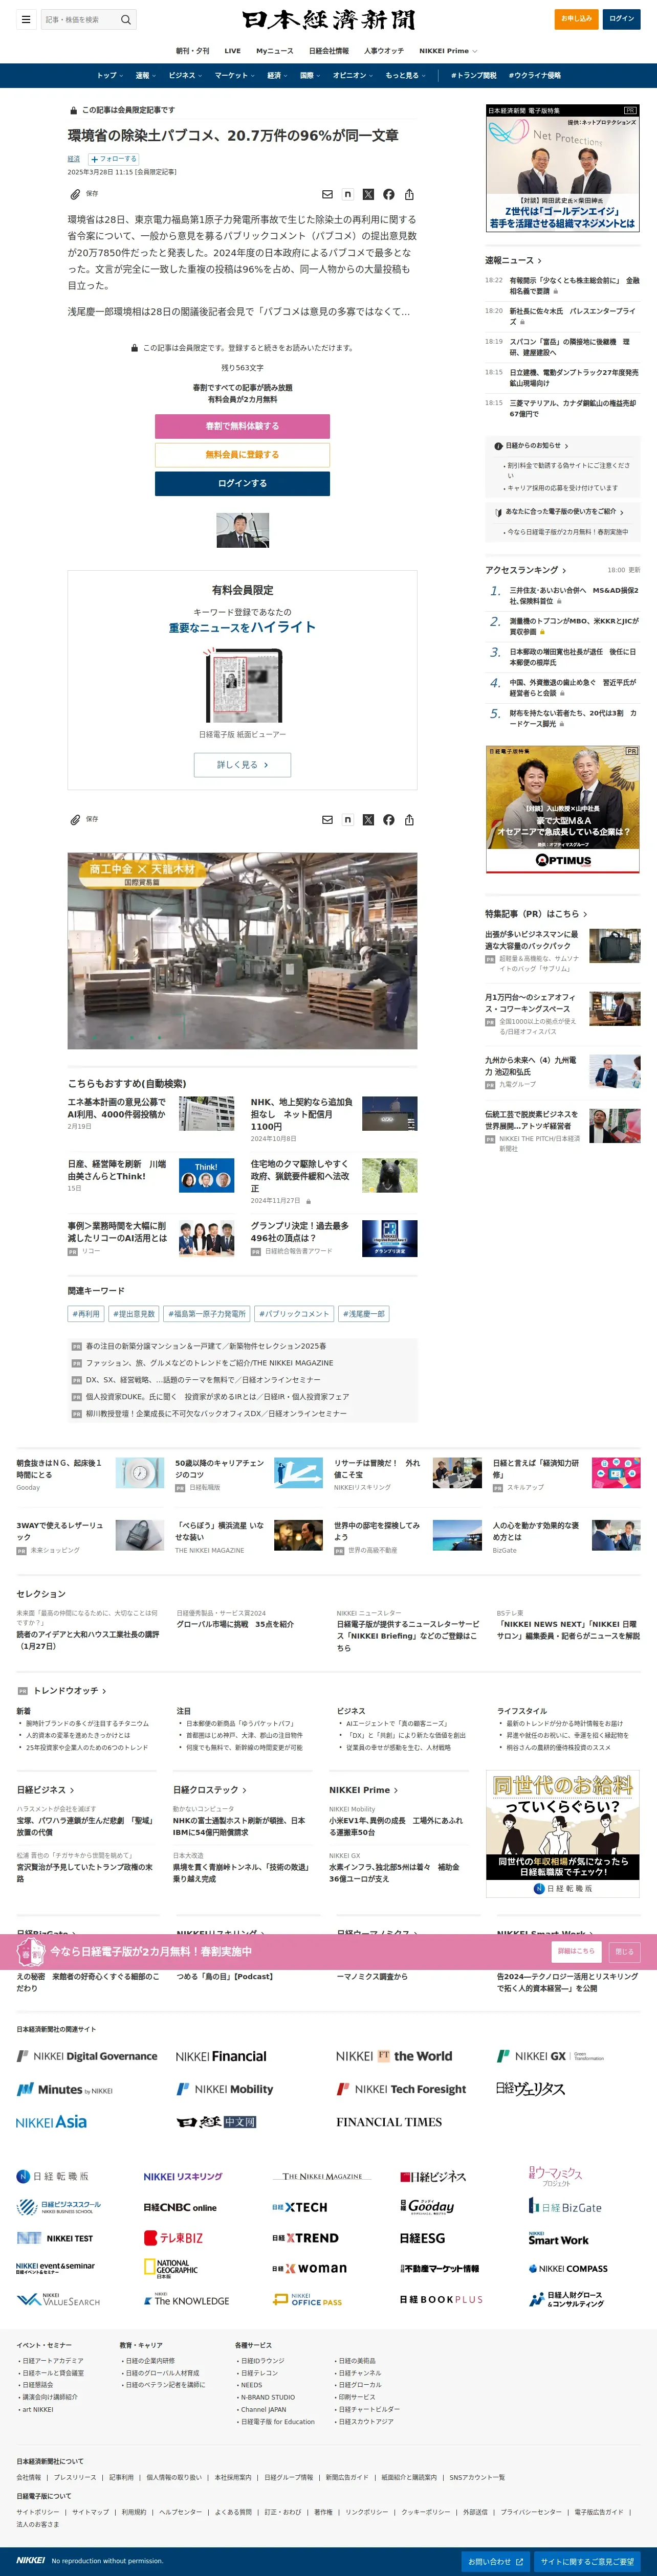The width and height of the screenshot is (657, 2576).
Task: Close the campaign banner with 閉じる
Action: [625, 1951]
